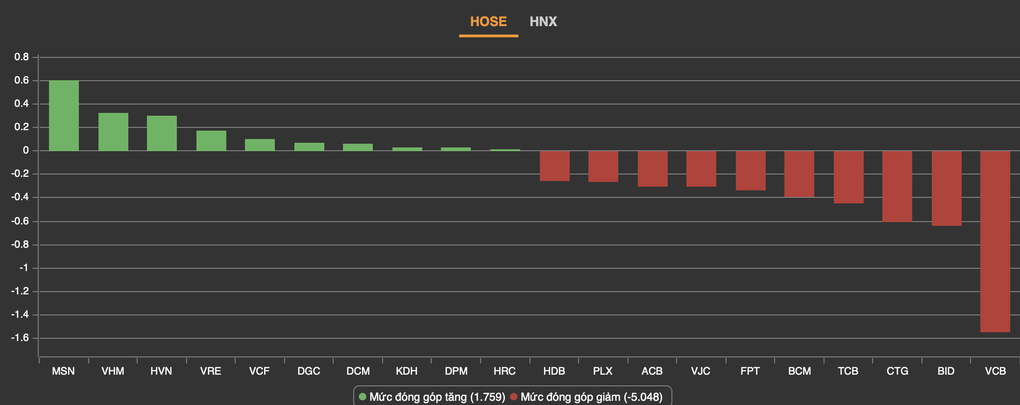Click the green VRE bar

[211, 140]
